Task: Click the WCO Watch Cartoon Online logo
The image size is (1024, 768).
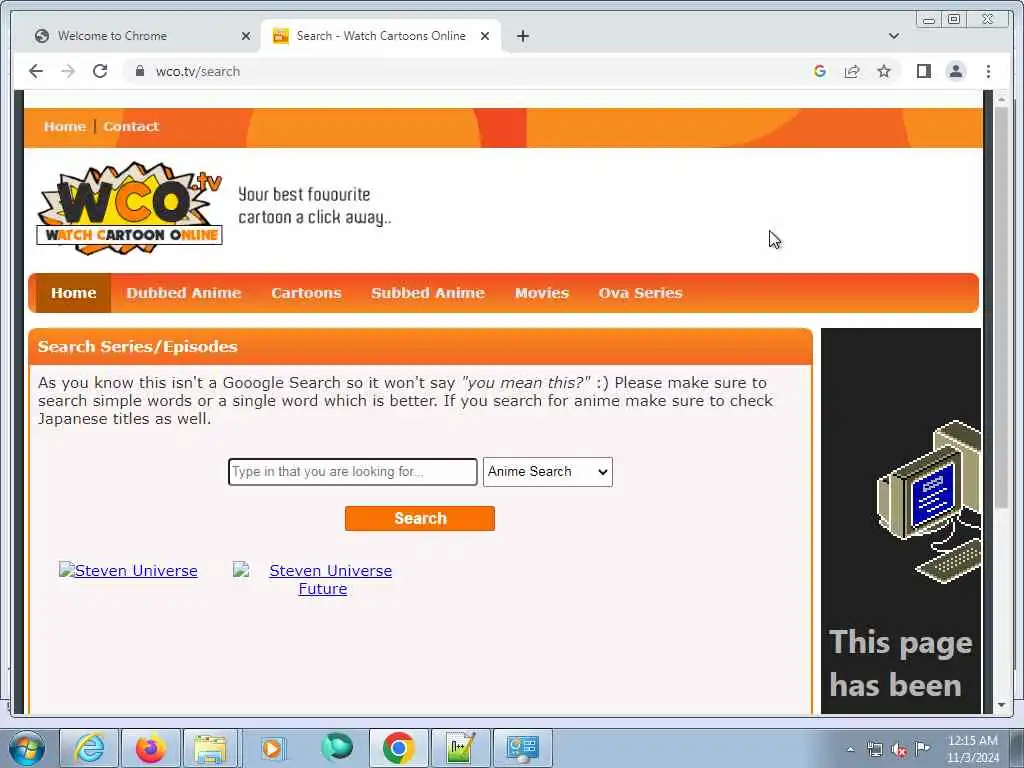Action: 129,208
